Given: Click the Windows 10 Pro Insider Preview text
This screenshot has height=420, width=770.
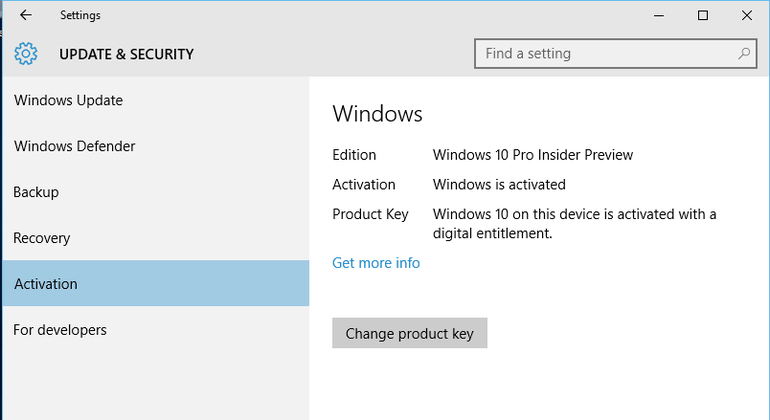Looking at the screenshot, I should pyautogui.click(x=533, y=155).
